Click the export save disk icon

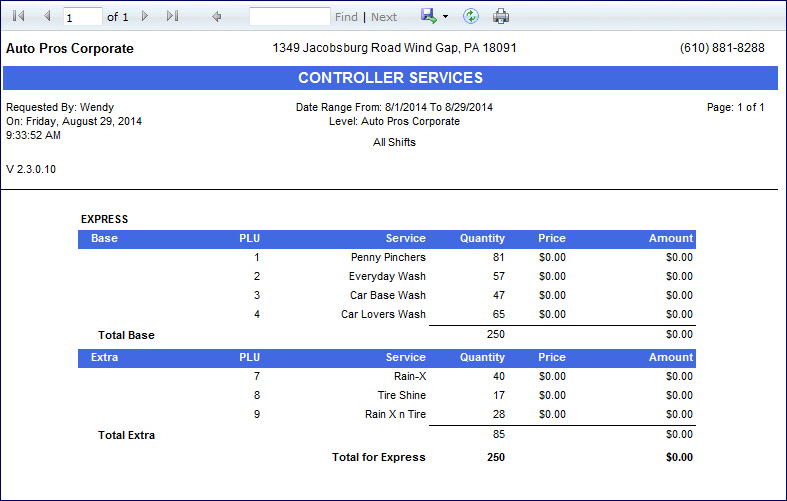click(x=429, y=16)
